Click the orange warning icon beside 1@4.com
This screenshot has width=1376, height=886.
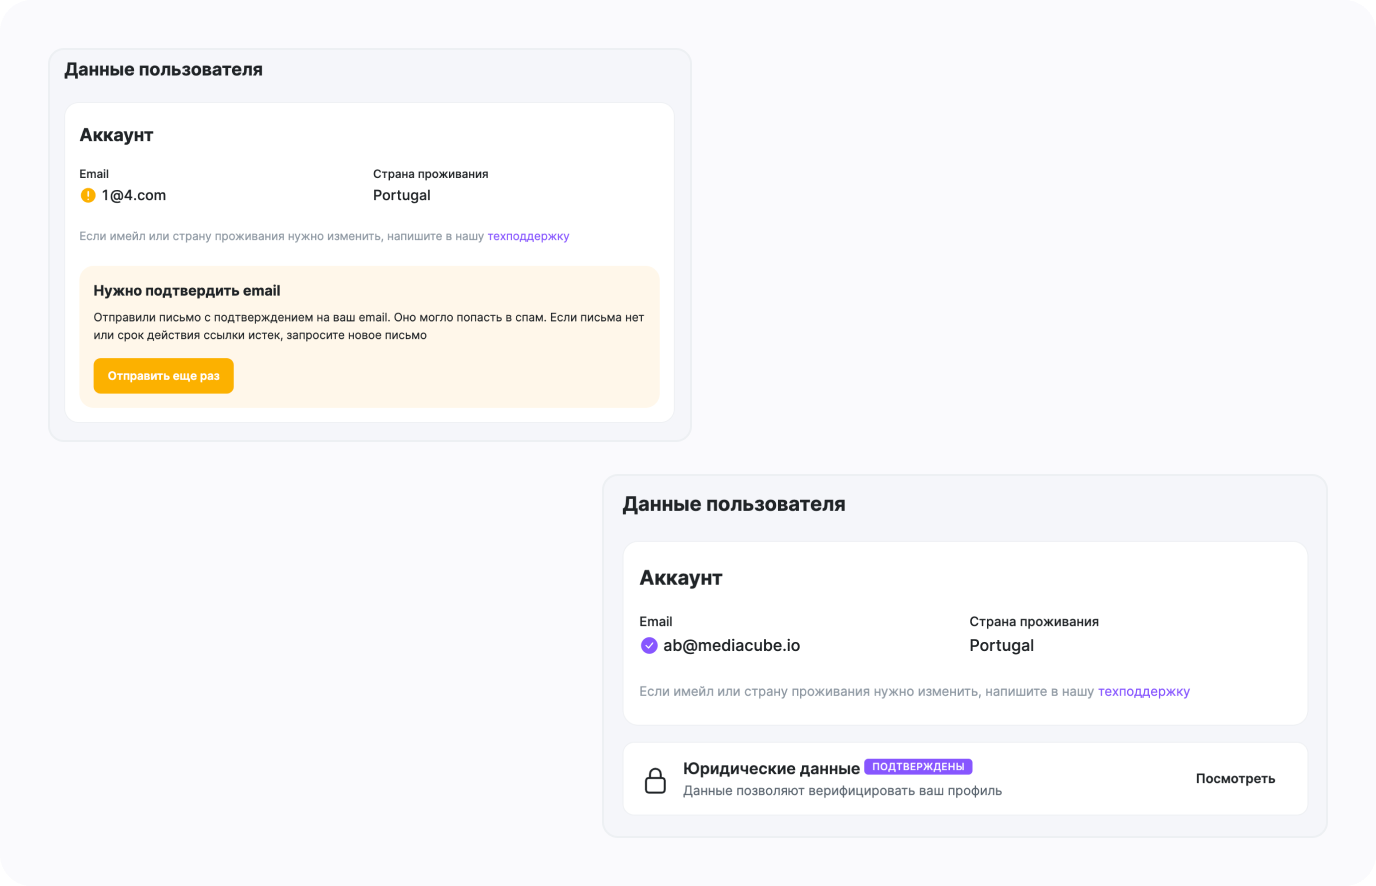pyautogui.click(x=88, y=195)
